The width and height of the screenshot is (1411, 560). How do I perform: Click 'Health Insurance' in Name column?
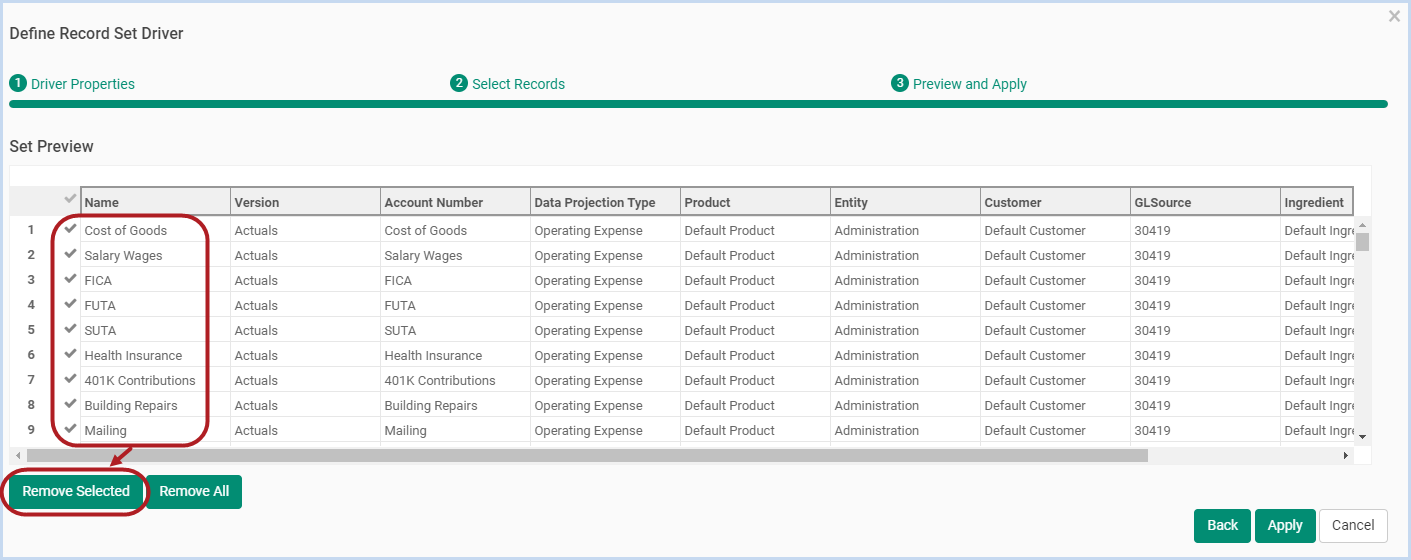pos(133,355)
